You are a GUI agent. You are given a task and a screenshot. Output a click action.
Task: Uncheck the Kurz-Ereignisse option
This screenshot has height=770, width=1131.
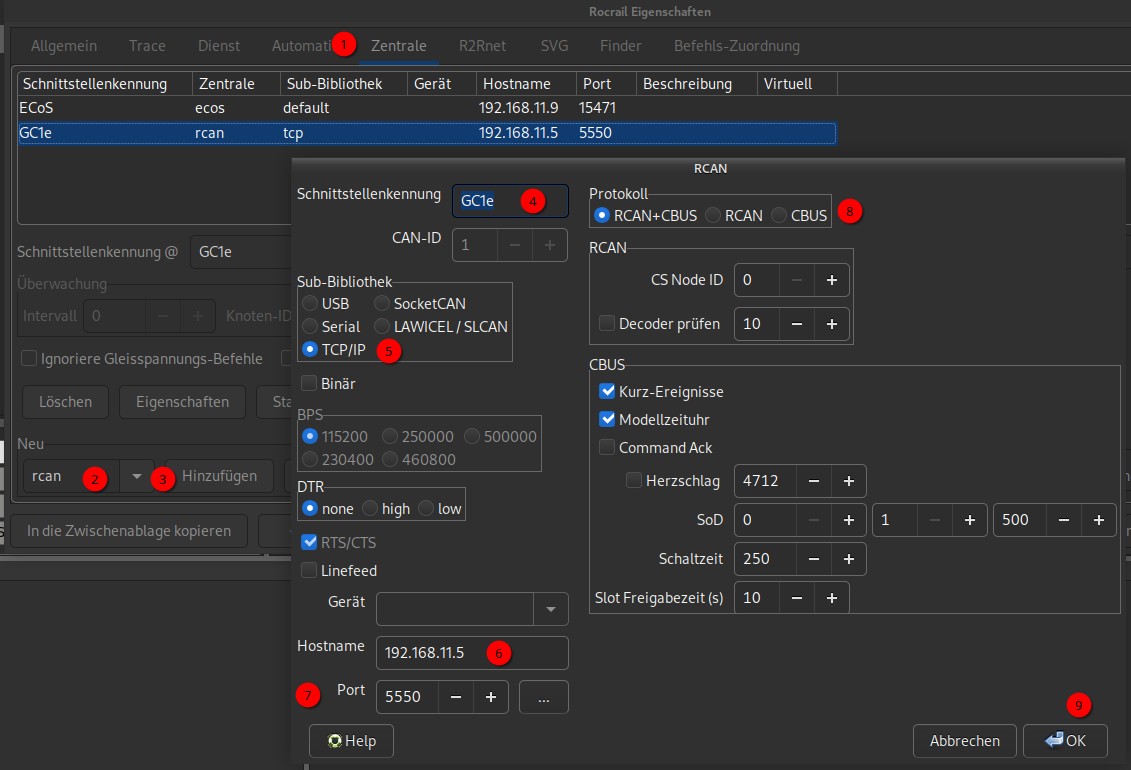click(607, 391)
